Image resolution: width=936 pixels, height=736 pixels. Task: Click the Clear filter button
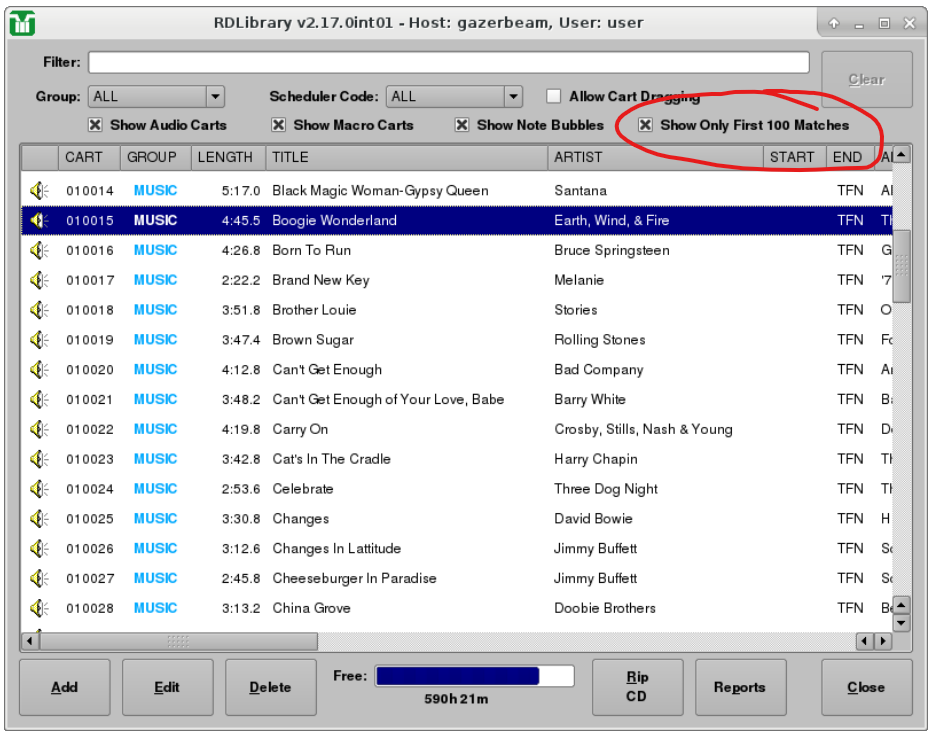[x=867, y=79]
